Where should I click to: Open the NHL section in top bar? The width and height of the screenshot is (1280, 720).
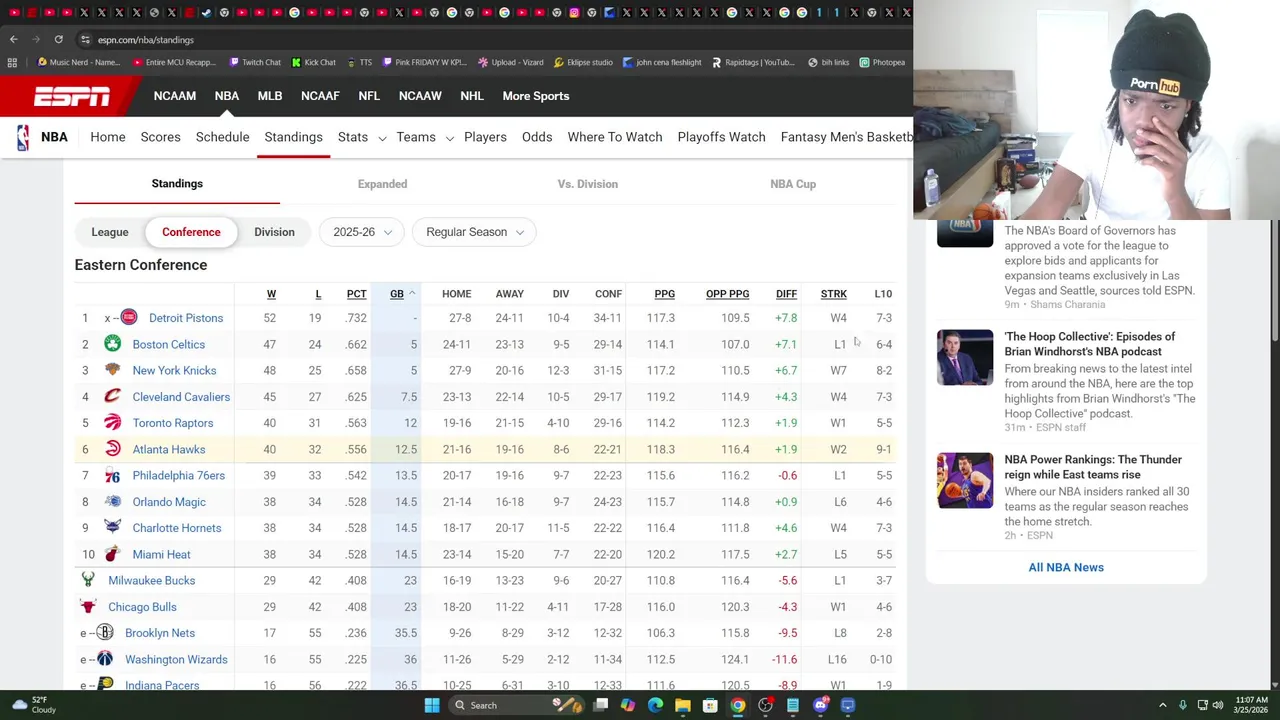(472, 96)
